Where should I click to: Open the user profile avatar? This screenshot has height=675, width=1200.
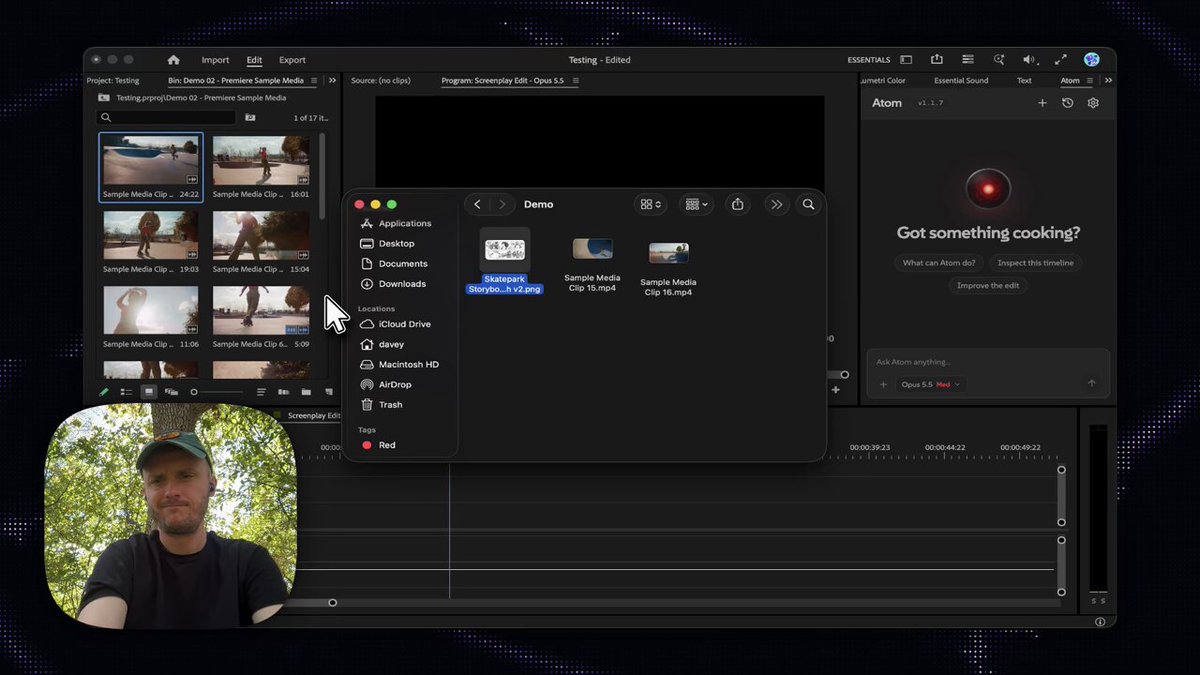pos(1091,60)
